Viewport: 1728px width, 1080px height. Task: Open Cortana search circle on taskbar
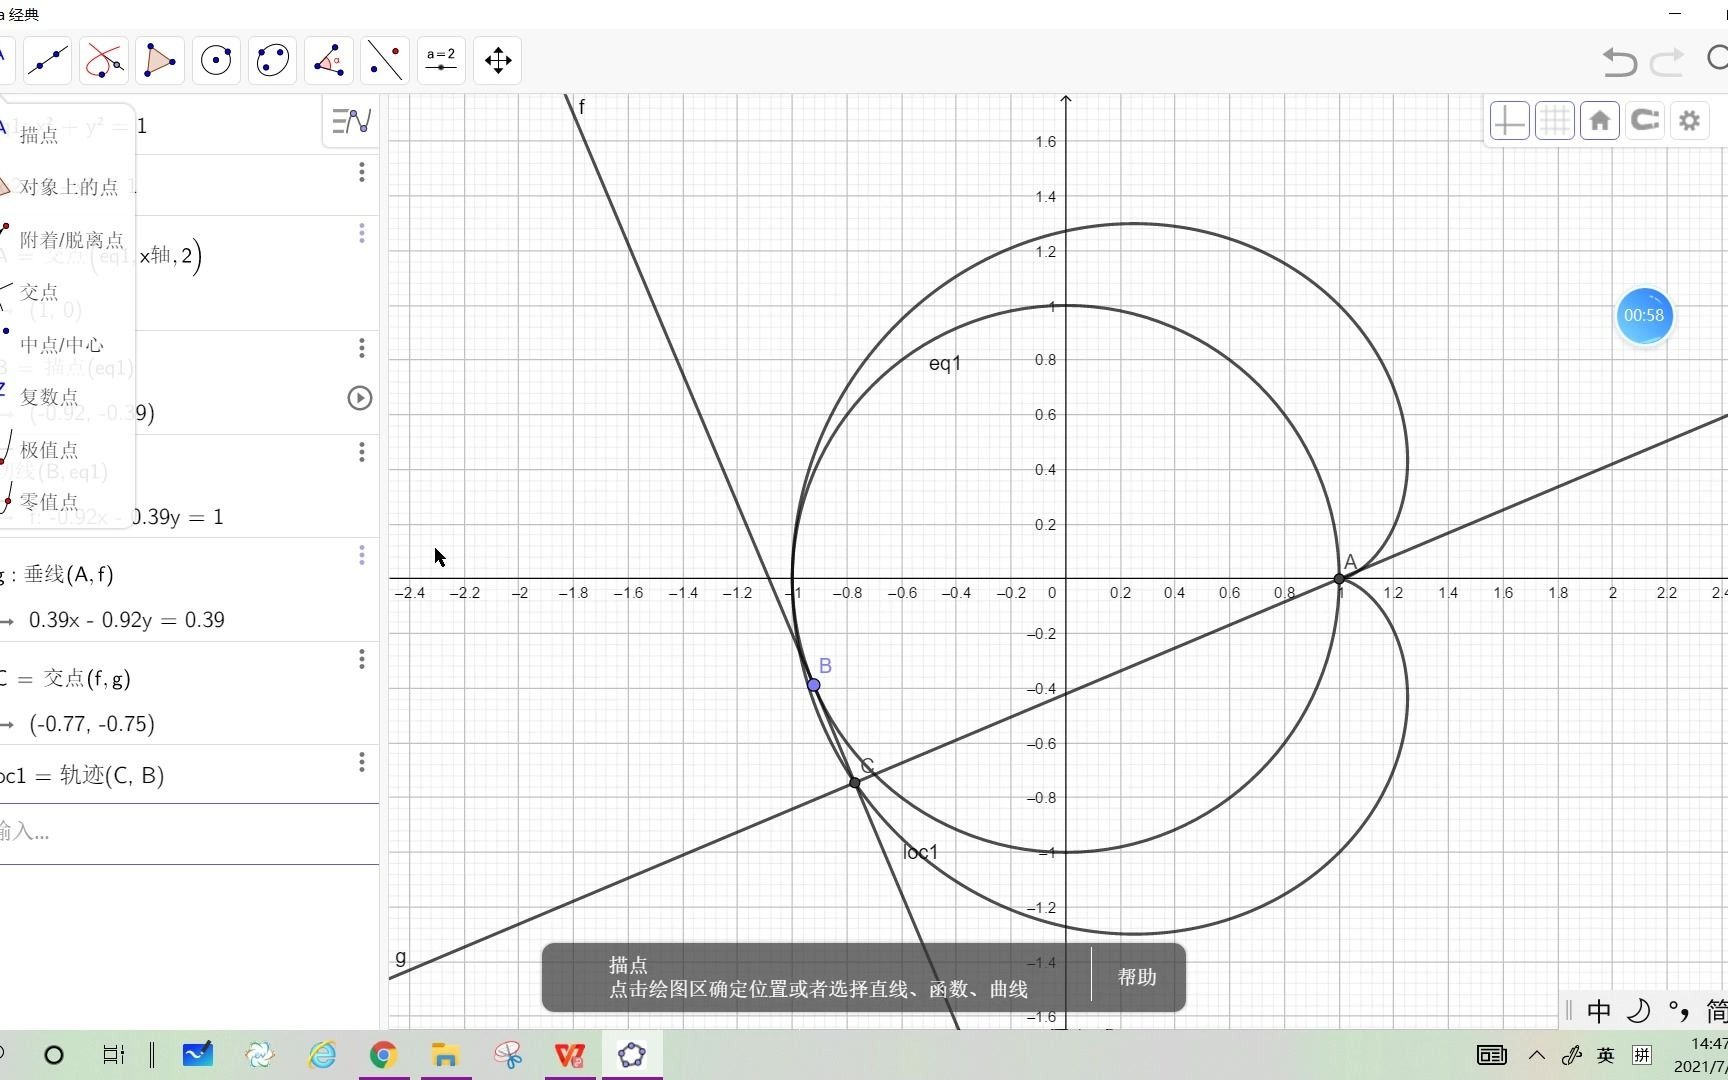[x=54, y=1055]
